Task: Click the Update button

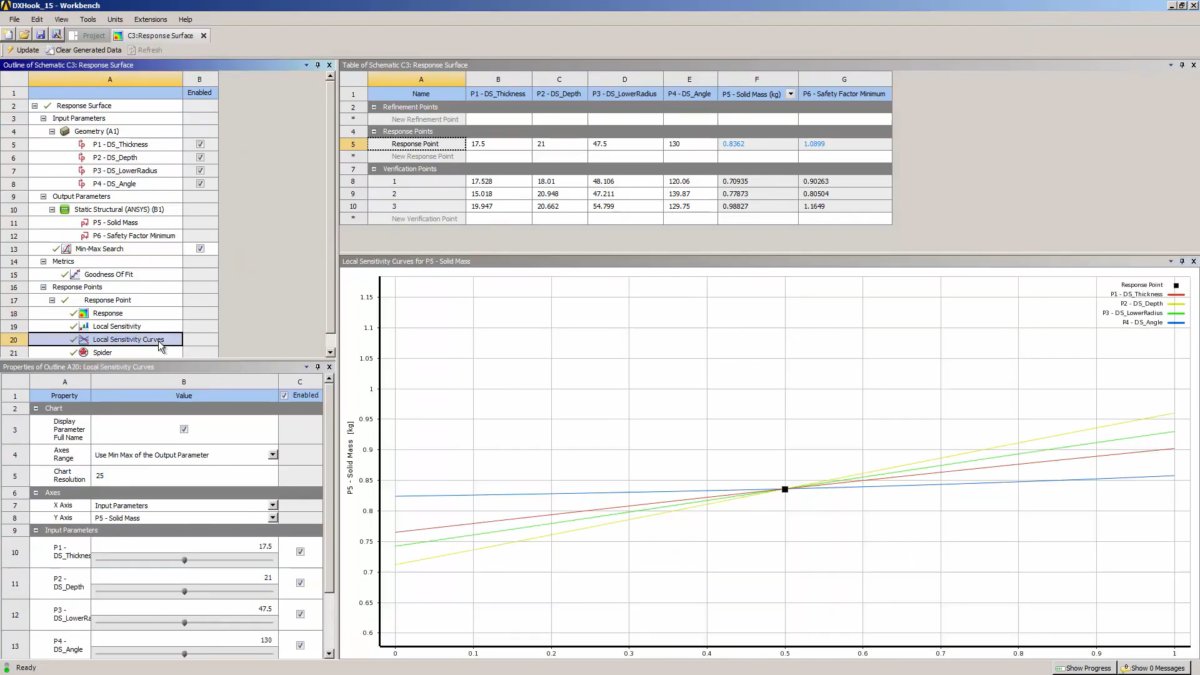Action: [22, 50]
